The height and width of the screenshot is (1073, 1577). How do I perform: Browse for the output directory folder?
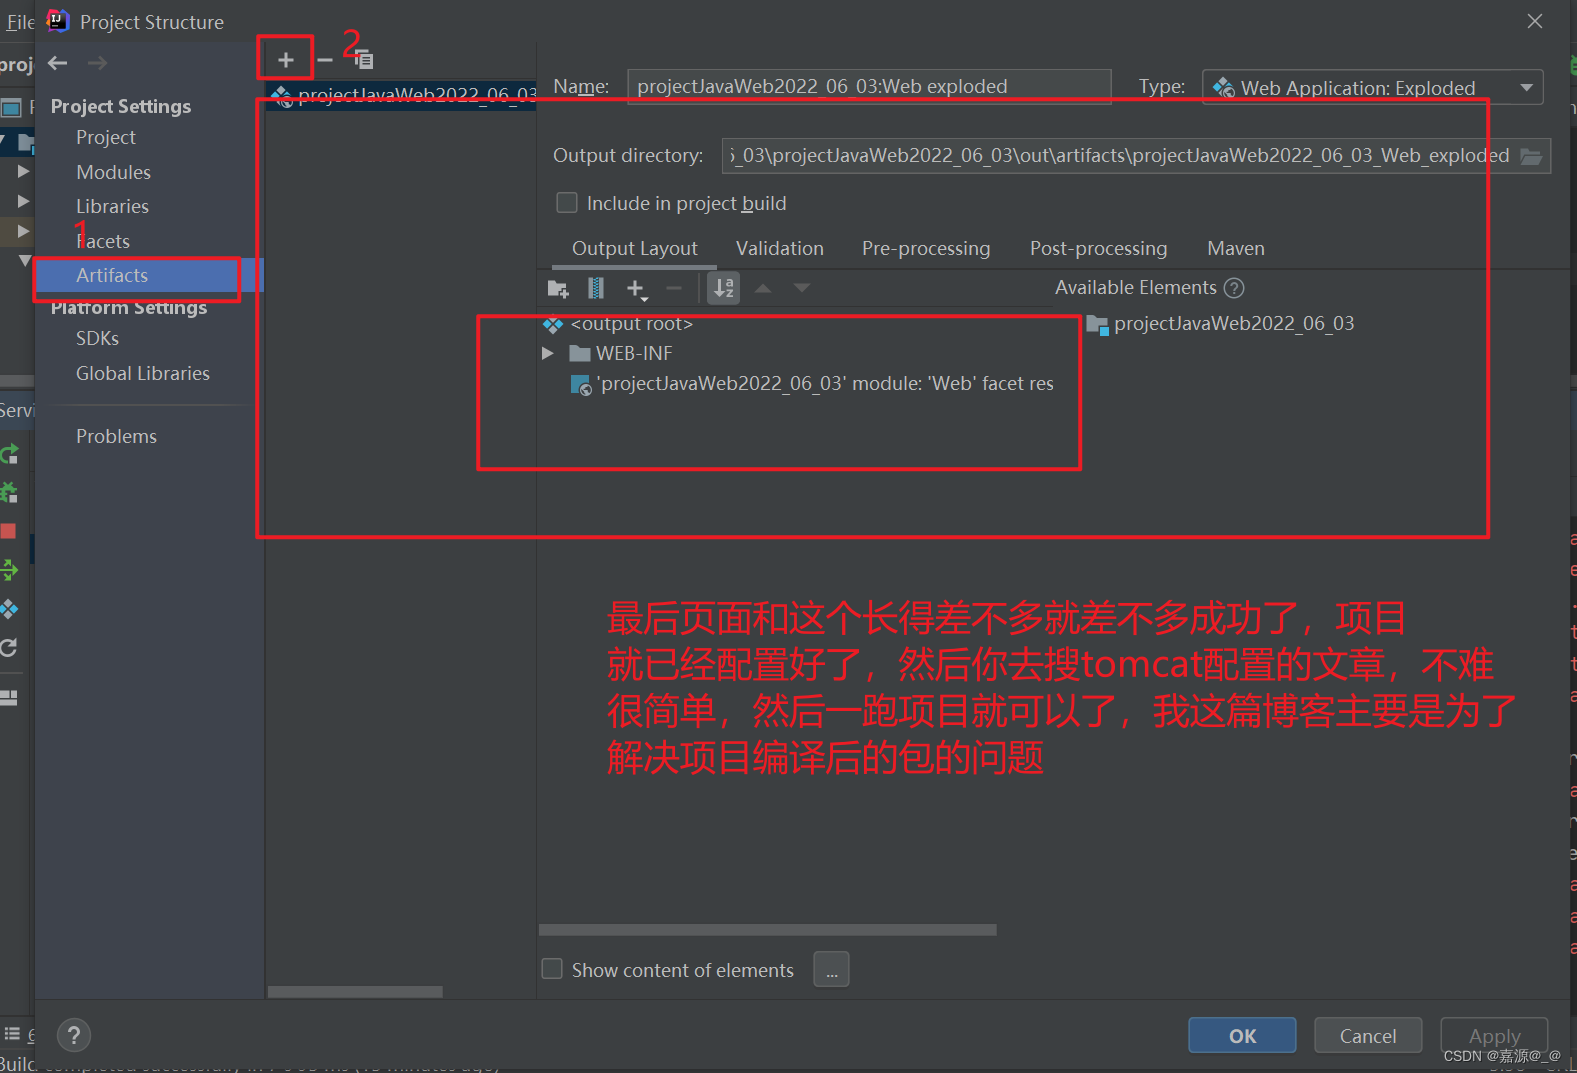point(1531,156)
